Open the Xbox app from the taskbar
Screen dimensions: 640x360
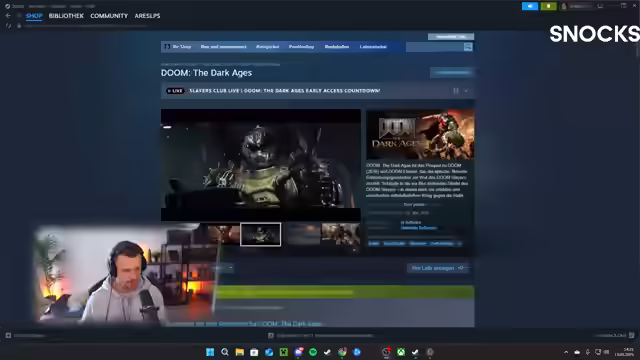(401, 352)
